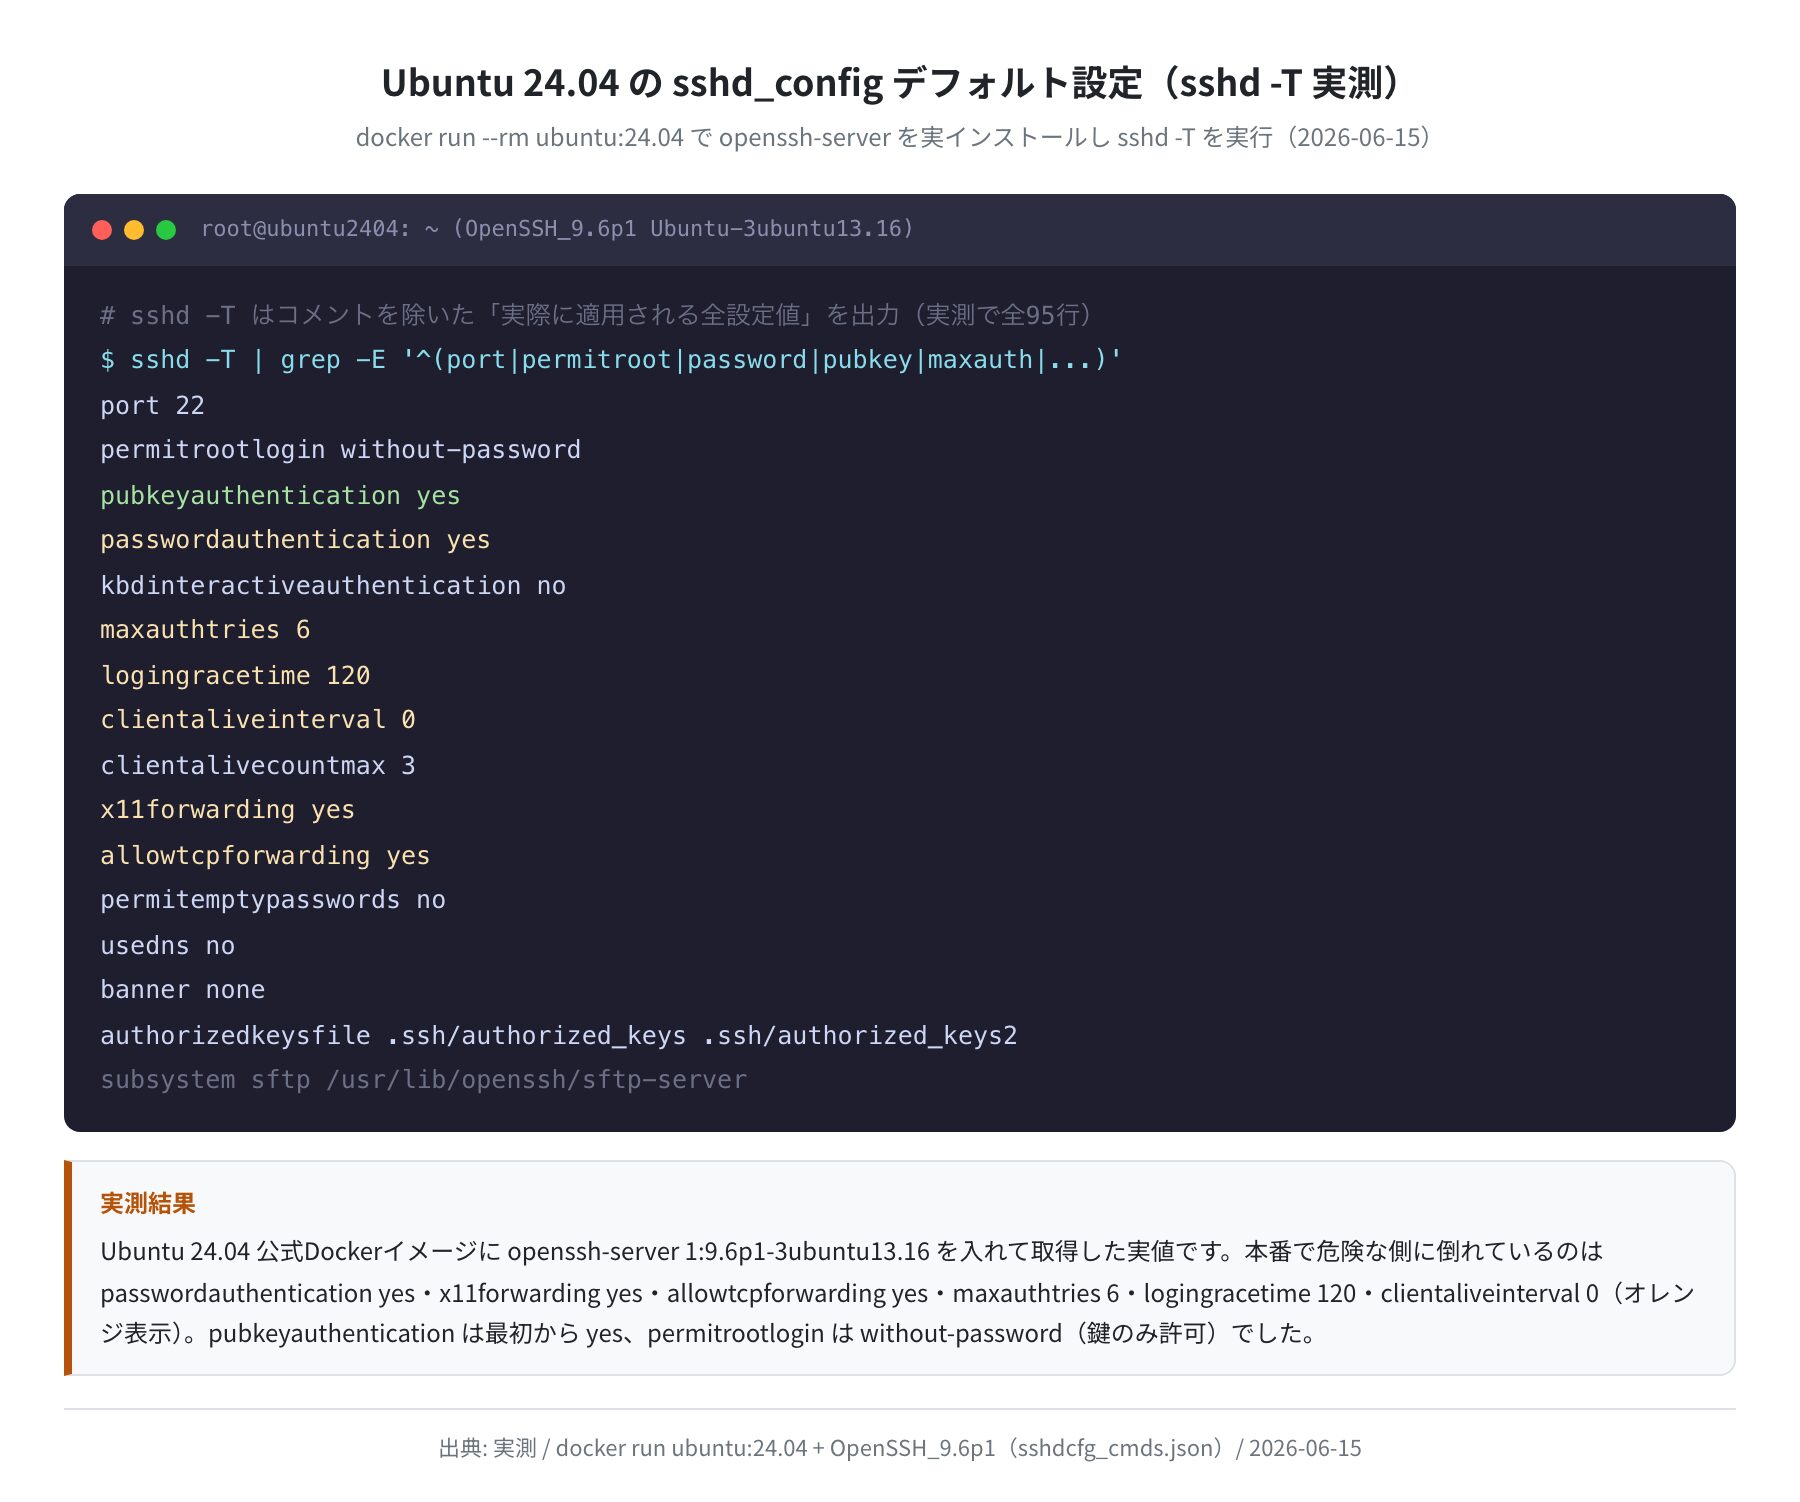Viewport: 1800px width, 1502px height.
Task: Click the page heading about sshd_config defaults
Action: pyautogui.click(x=900, y=83)
